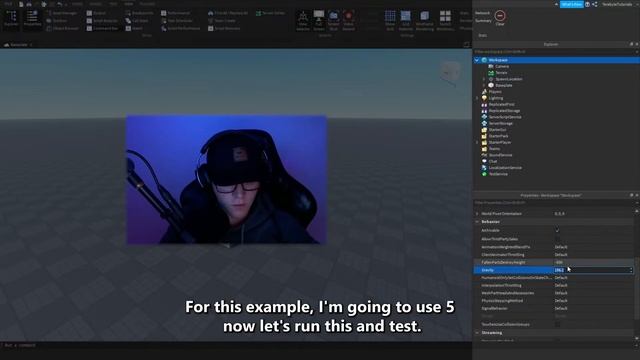The image size is (640, 360).
Task: Toggle Wireframe Rendering
Action: [x=424, y=20]
